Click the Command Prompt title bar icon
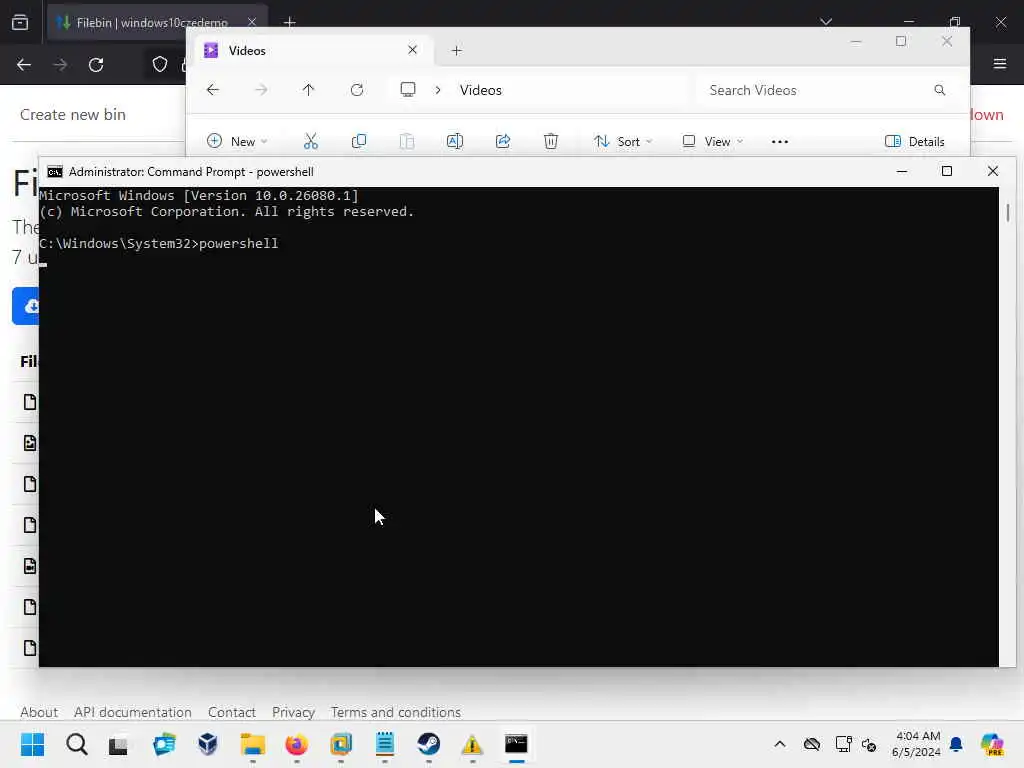This screenshot has height=768, width=1024. (x=55, y=172)
